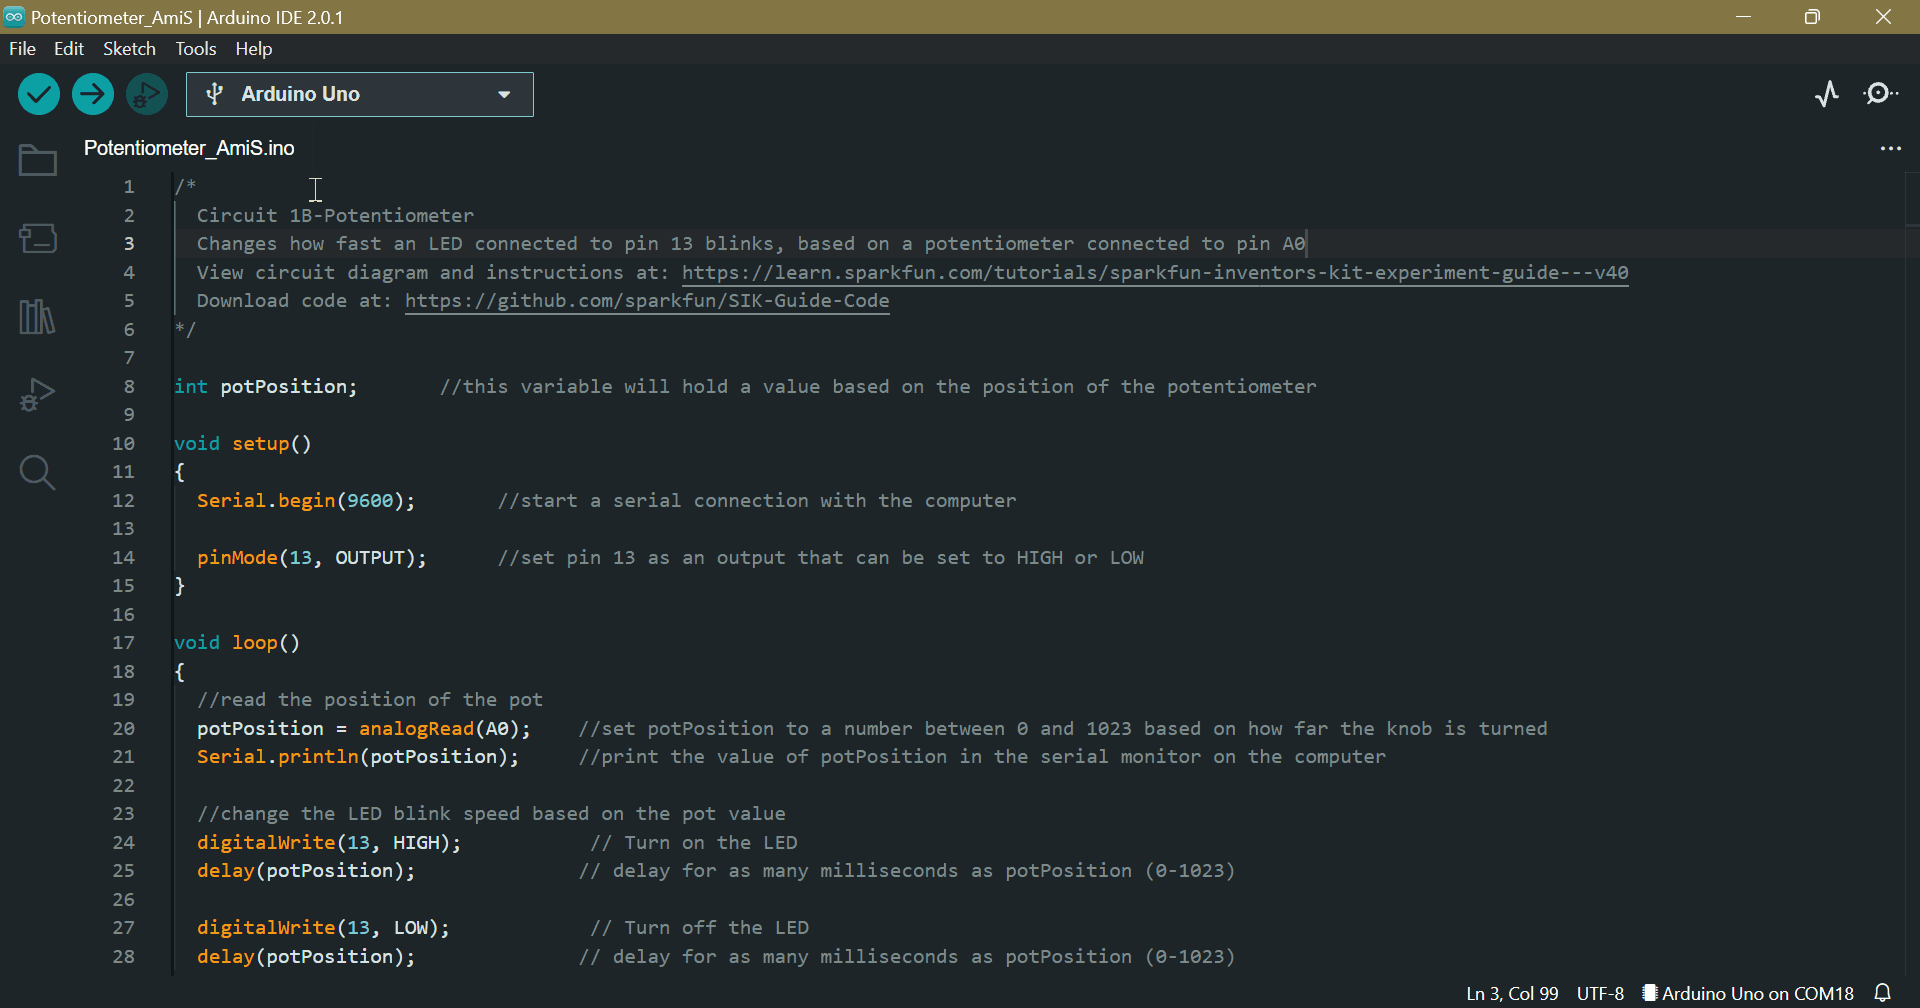
Task: Click line number 8 in gutter
Action: tap(129, 387)
